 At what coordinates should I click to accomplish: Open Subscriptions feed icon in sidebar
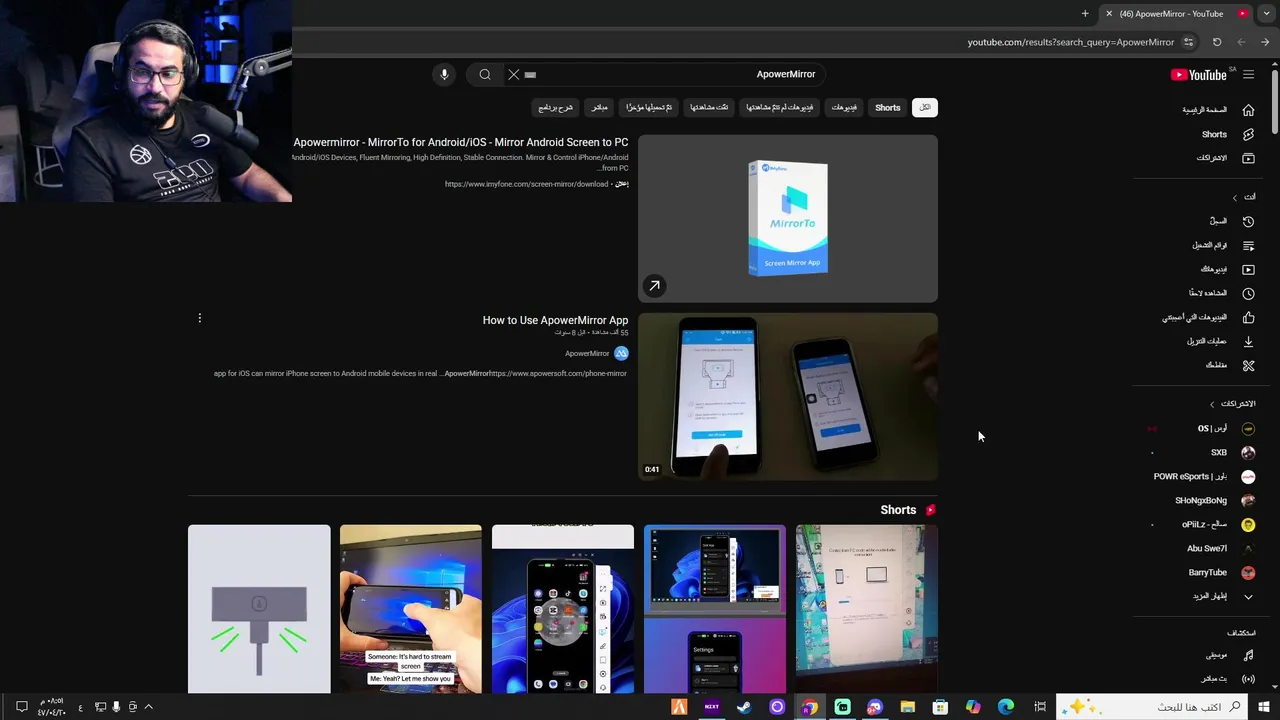[1248, 158]
